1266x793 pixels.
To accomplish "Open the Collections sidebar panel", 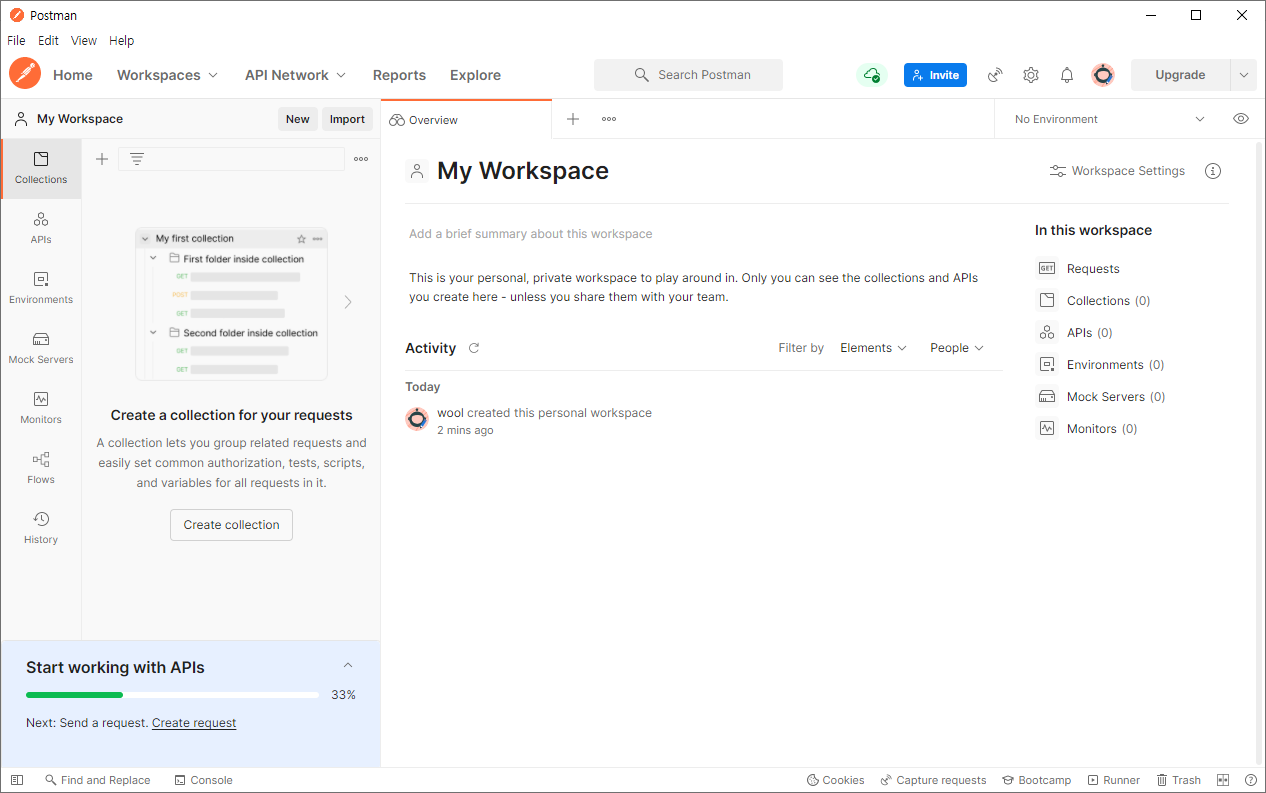I will [x=41, y=168].
